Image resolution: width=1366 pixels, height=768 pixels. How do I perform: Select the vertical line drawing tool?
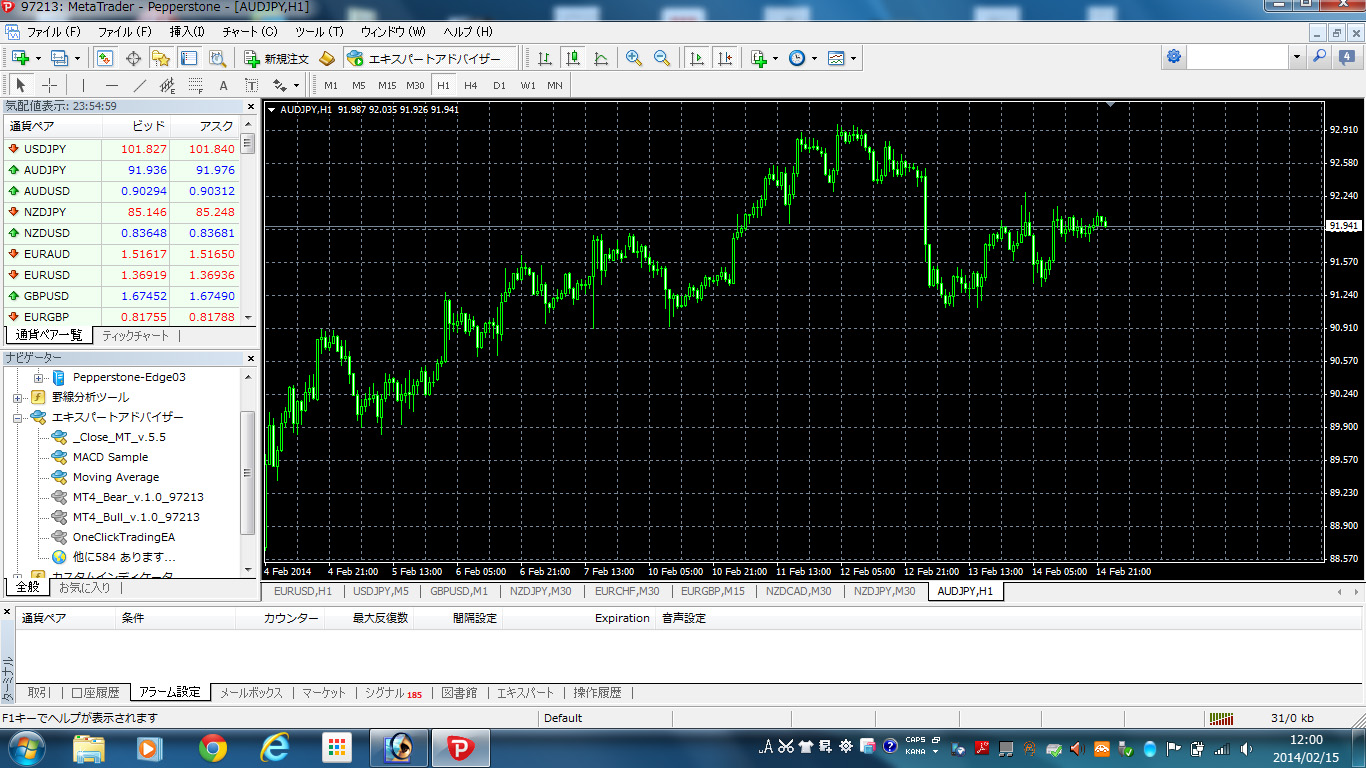83,85
